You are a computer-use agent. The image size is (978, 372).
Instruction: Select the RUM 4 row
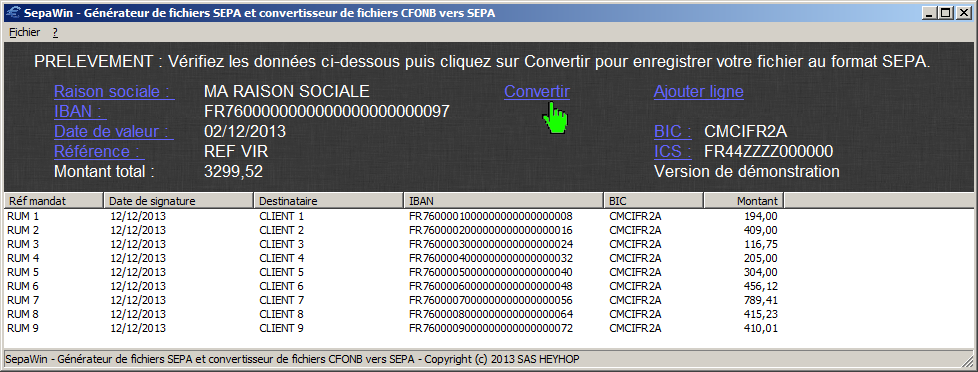393,258
